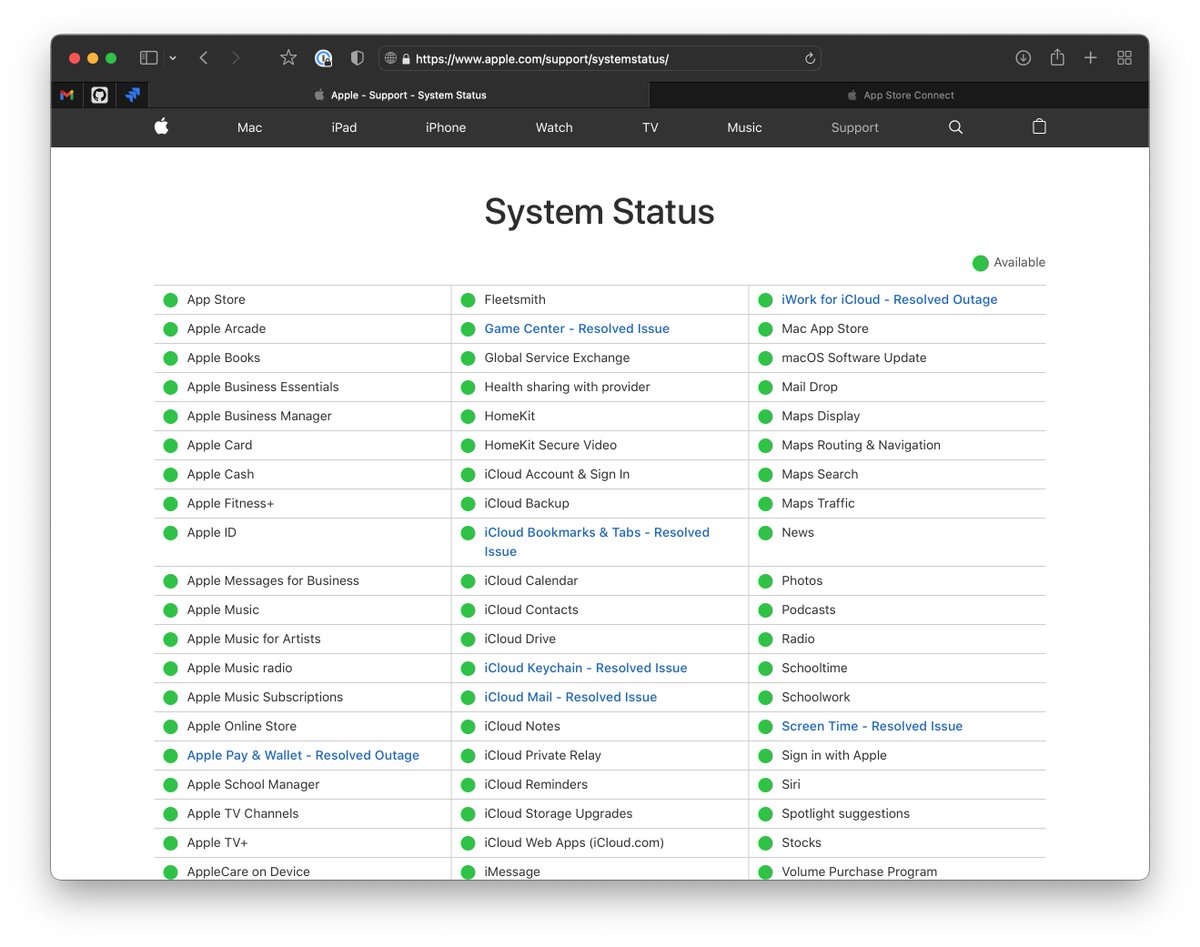Click the green status dot beside Siri
This screenshot has height=947, width=1200.
click(765, 784)
